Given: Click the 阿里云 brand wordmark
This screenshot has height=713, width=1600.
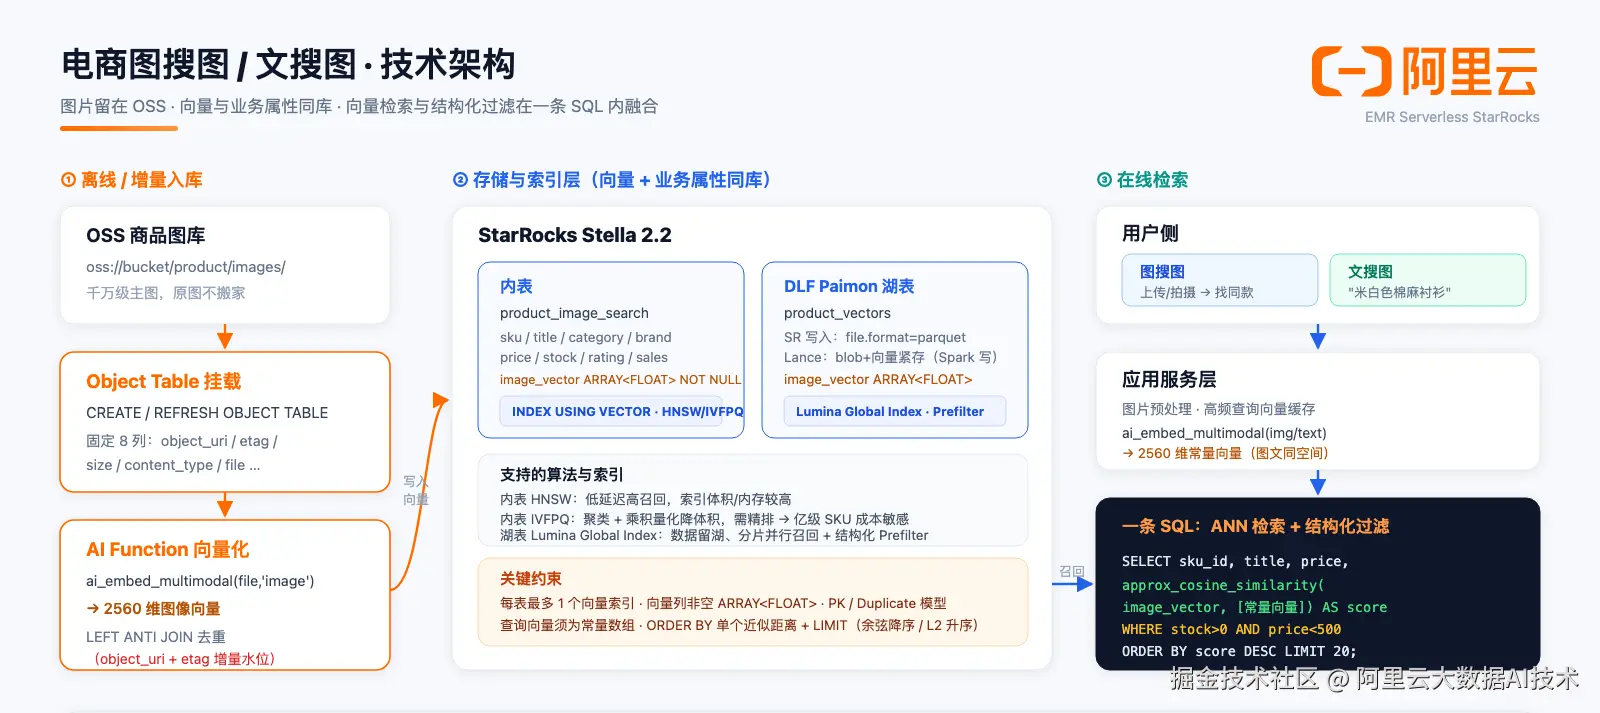Looking at the screenshot, I should (1469, 71).
